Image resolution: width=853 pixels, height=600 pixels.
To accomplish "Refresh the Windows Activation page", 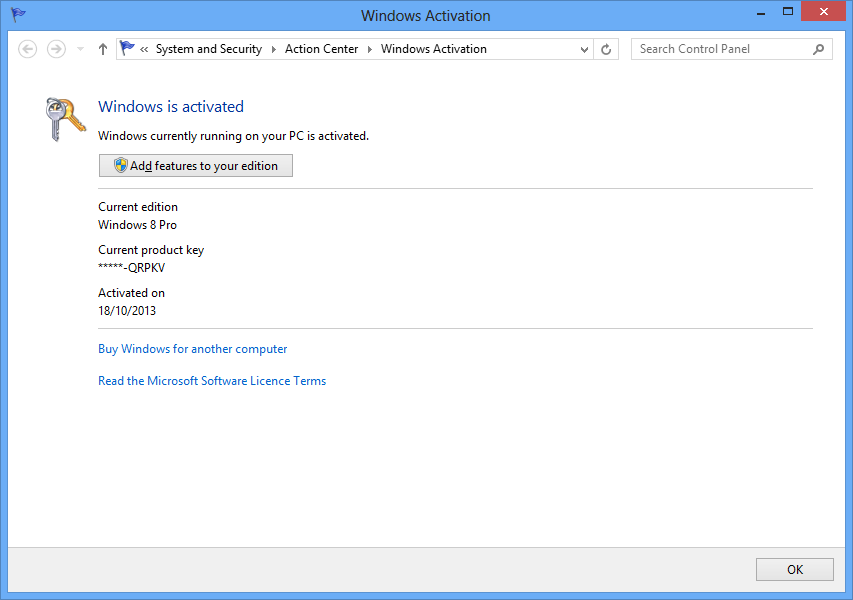I will coord(606,50).
